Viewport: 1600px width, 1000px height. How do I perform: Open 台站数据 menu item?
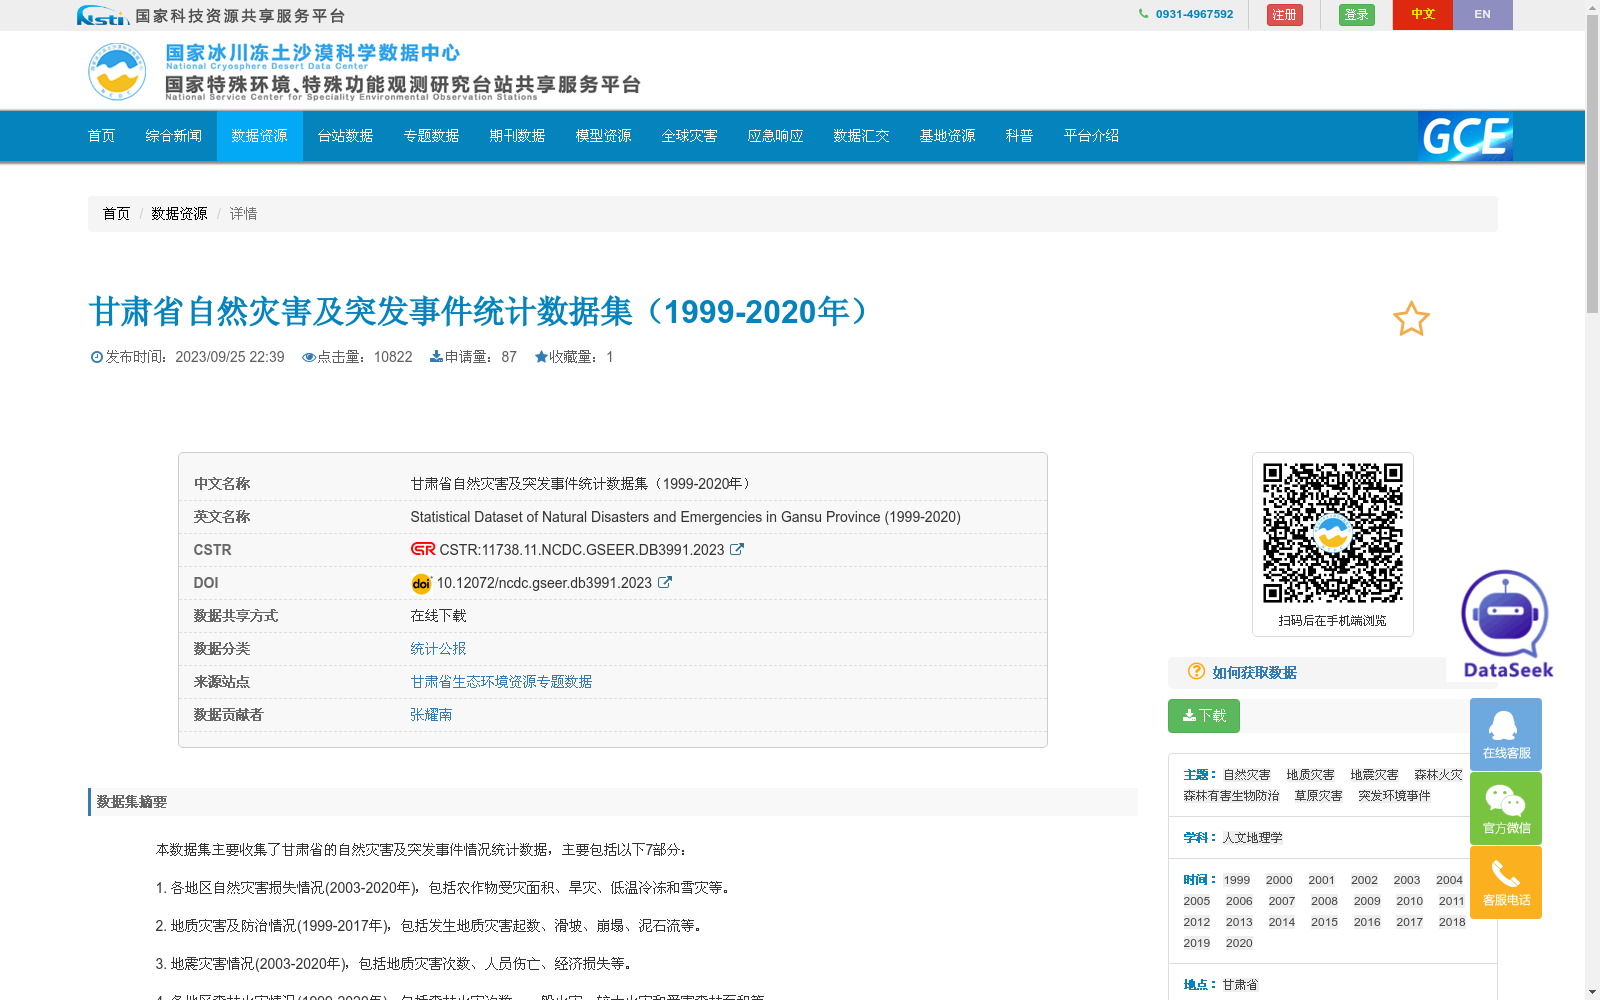(346, 136)
